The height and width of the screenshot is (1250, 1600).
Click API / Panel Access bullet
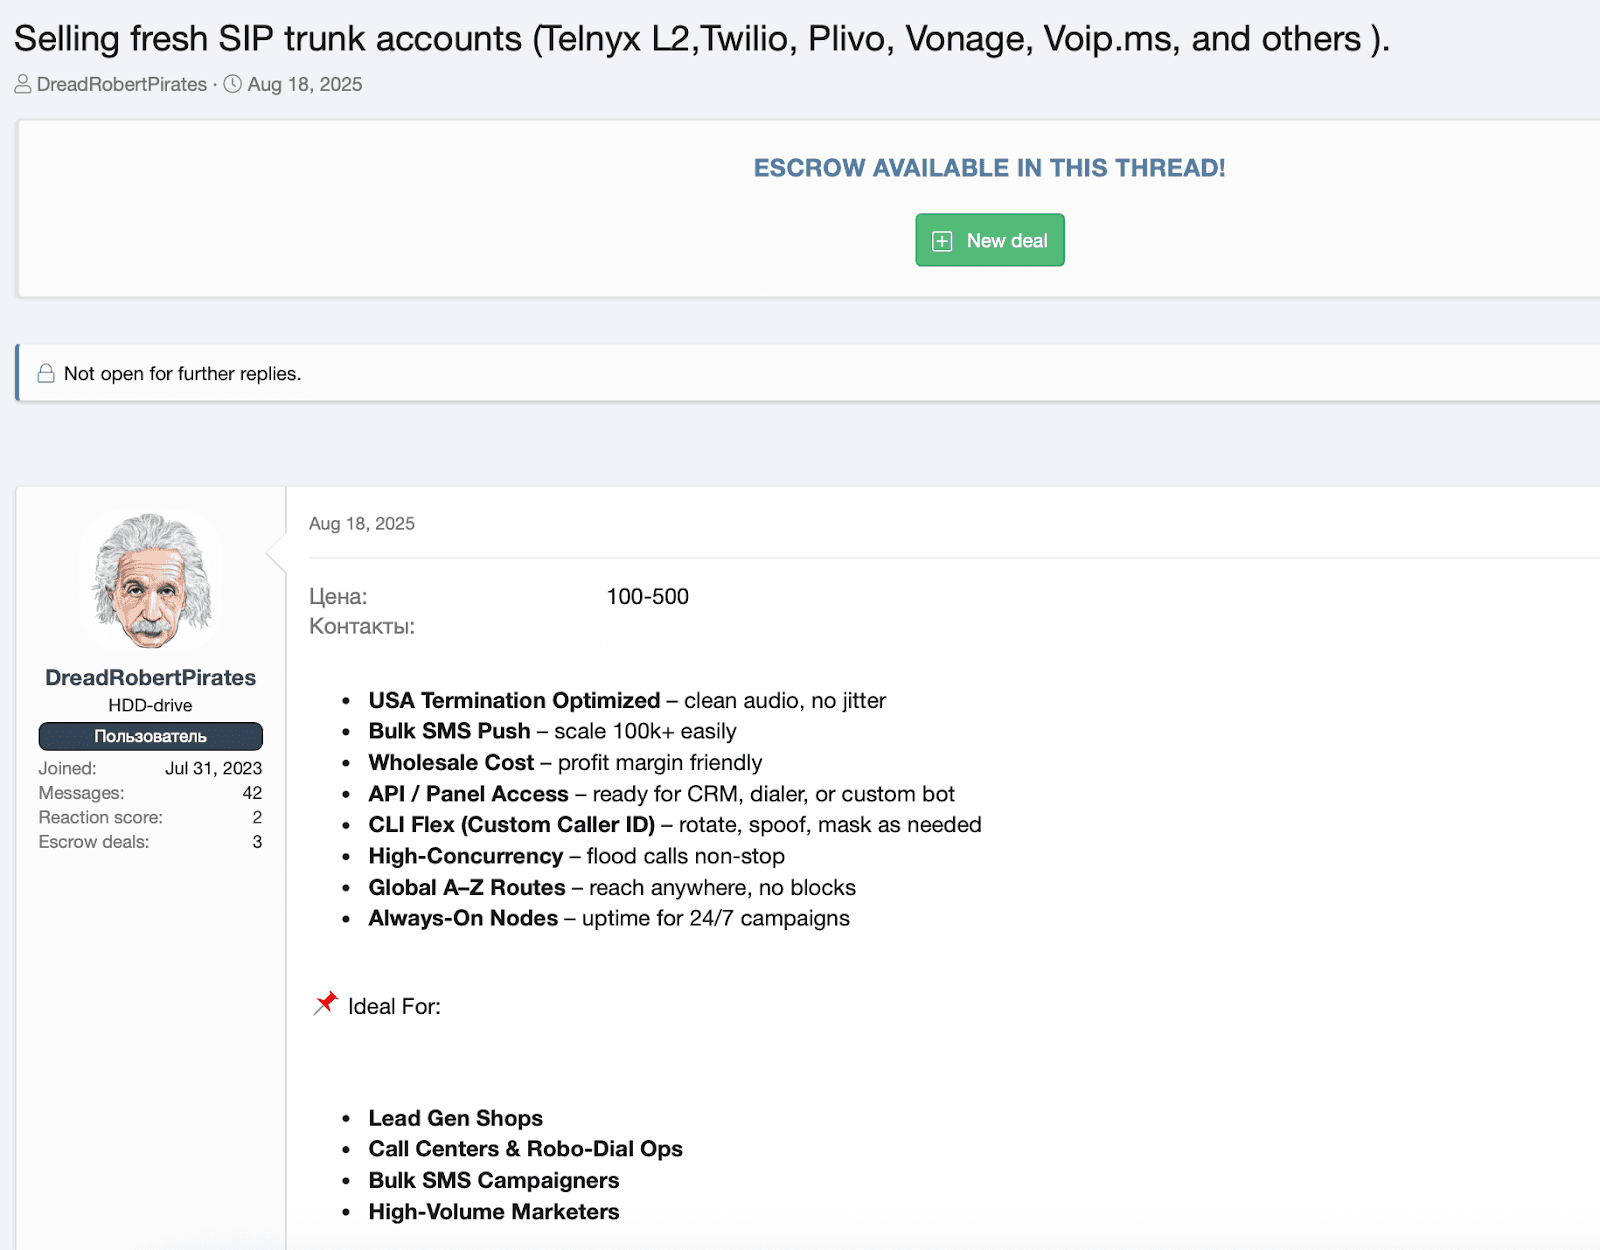pos(661,794)
